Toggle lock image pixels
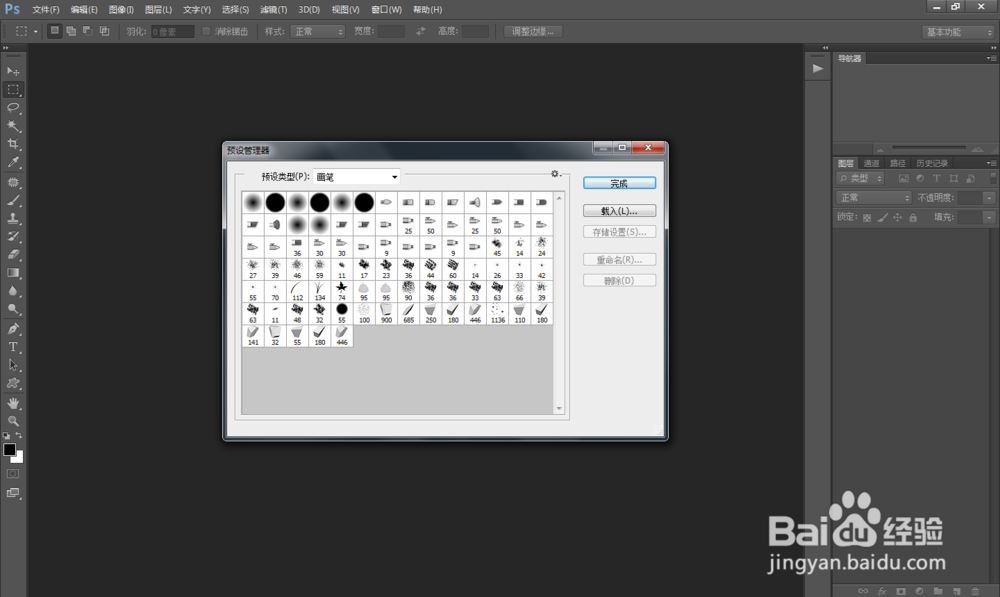The width and height of the screenshot is (1000, 597). 882,217
